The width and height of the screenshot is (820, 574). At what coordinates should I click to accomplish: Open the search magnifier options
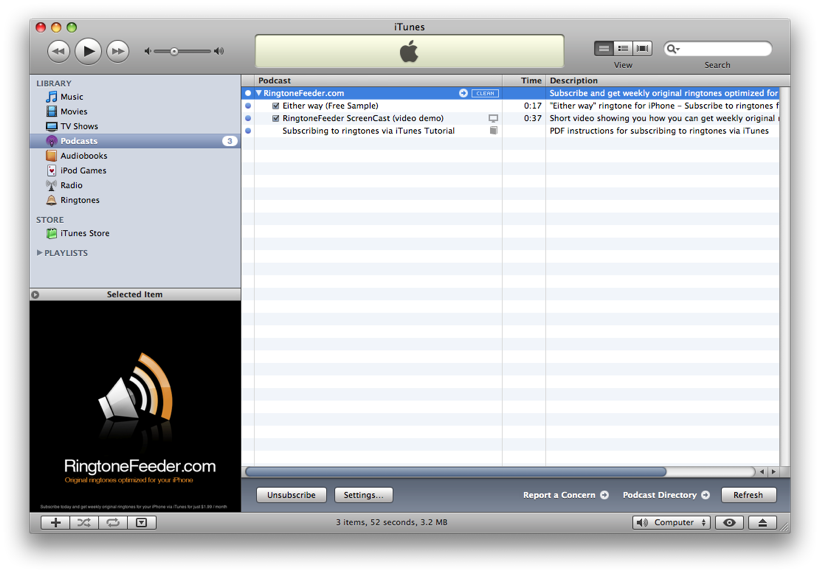click(673, 49)
